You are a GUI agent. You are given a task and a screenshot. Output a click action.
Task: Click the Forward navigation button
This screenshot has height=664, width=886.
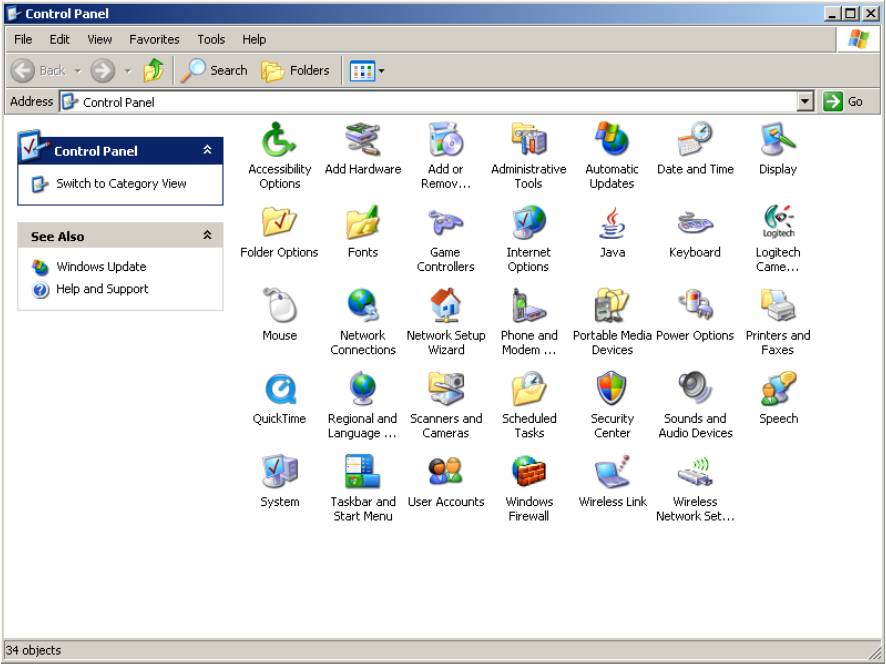[x=103, y=71]
